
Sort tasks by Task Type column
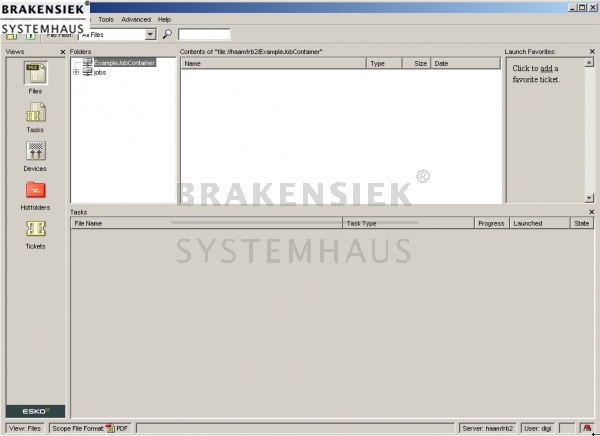[x=408, y=223]
